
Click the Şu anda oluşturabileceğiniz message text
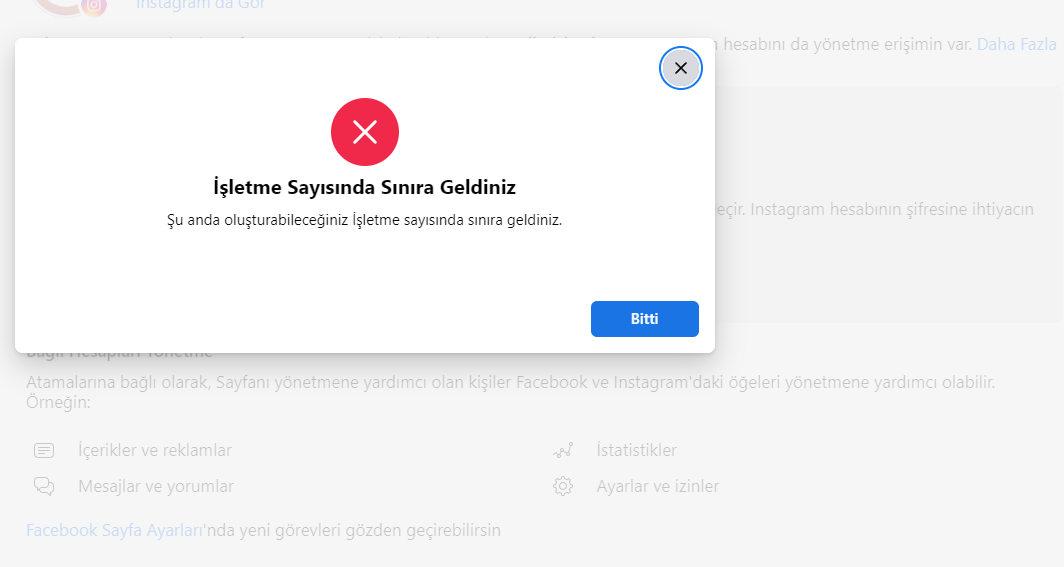pos(365,220)
